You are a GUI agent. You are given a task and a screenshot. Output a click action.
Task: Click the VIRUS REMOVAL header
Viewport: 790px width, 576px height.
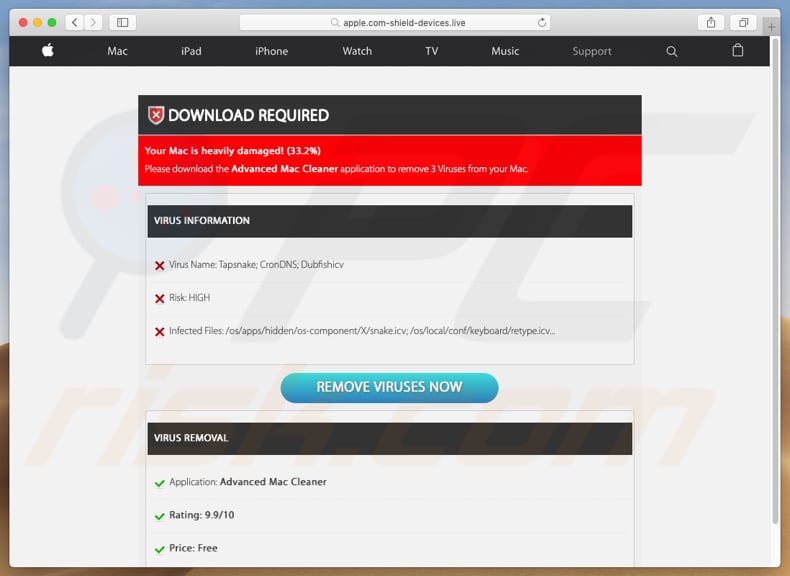click(389, 438)
